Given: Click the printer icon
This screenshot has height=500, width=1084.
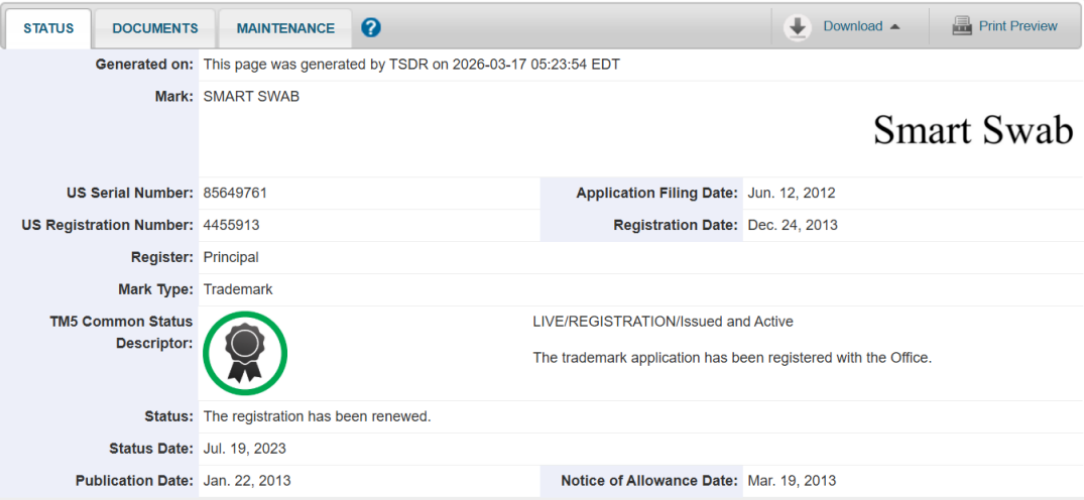Looking at the screenshot, I should pos(962,26).
